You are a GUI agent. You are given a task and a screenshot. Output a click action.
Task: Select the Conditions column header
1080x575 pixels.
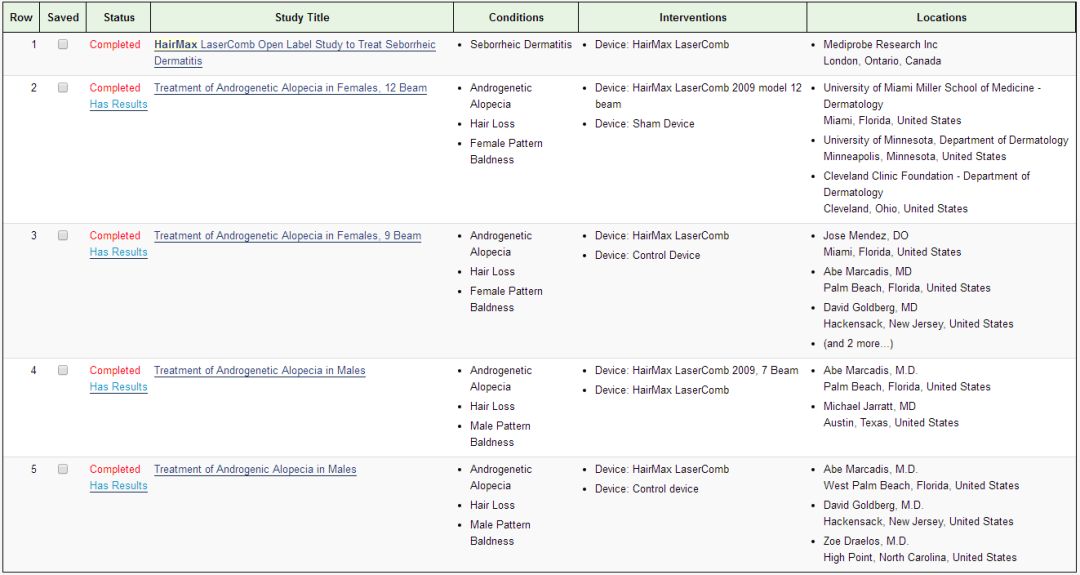tap(516, 17)
